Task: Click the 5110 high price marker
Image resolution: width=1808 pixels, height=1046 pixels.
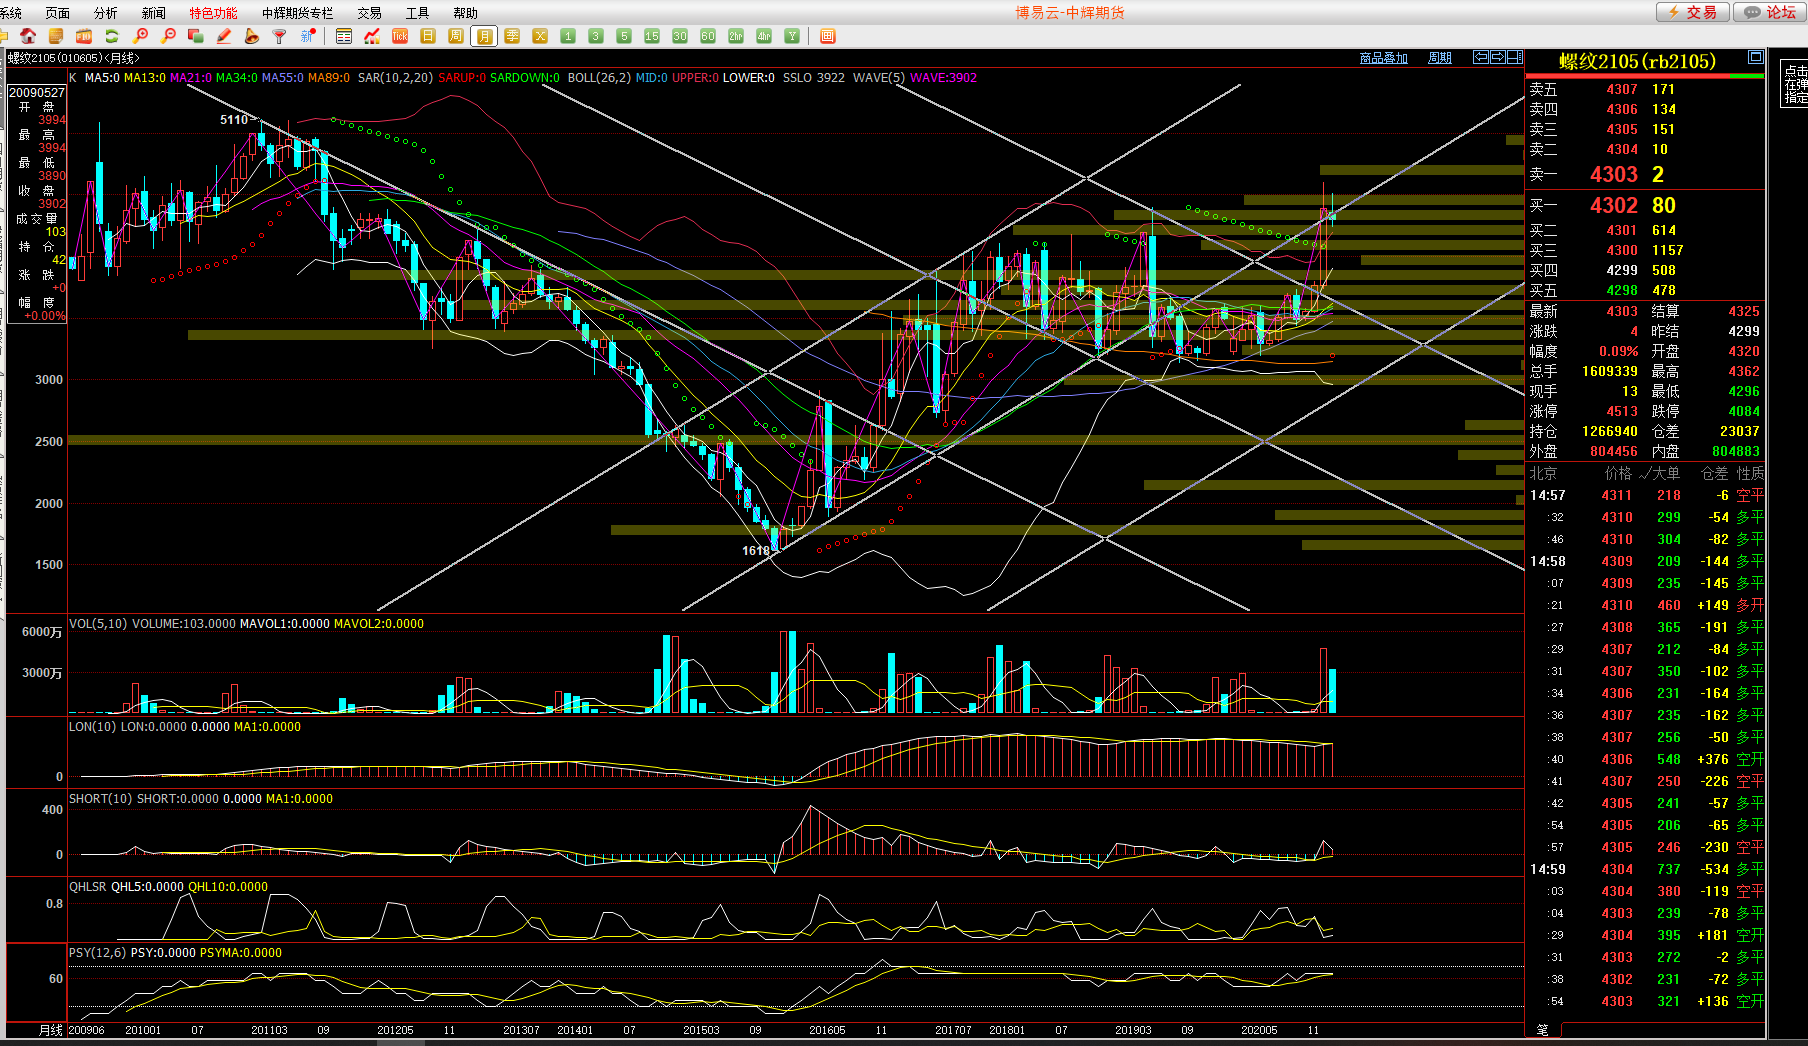Action: (x=234, y=120)
